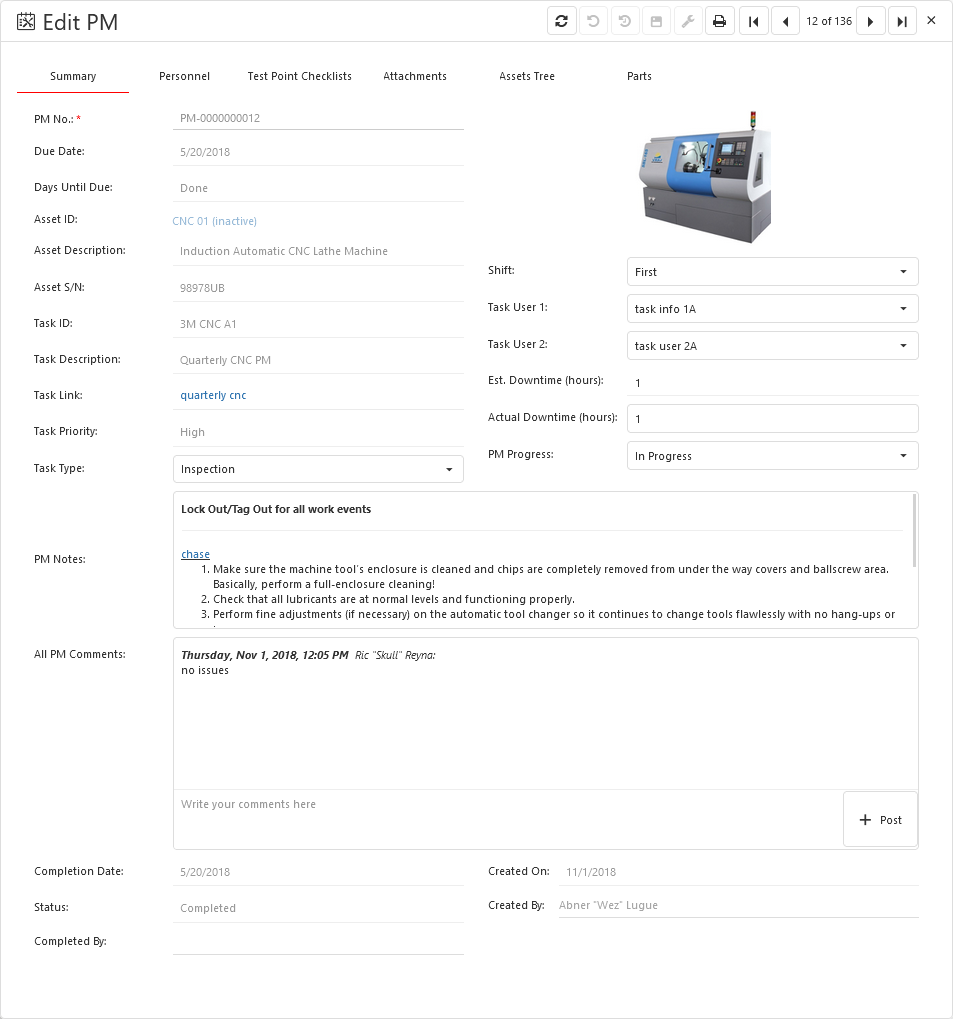Switch to the Assets Tree tab
The width and height of the screenshot is (953, 1019).
(x=526, y=75)
